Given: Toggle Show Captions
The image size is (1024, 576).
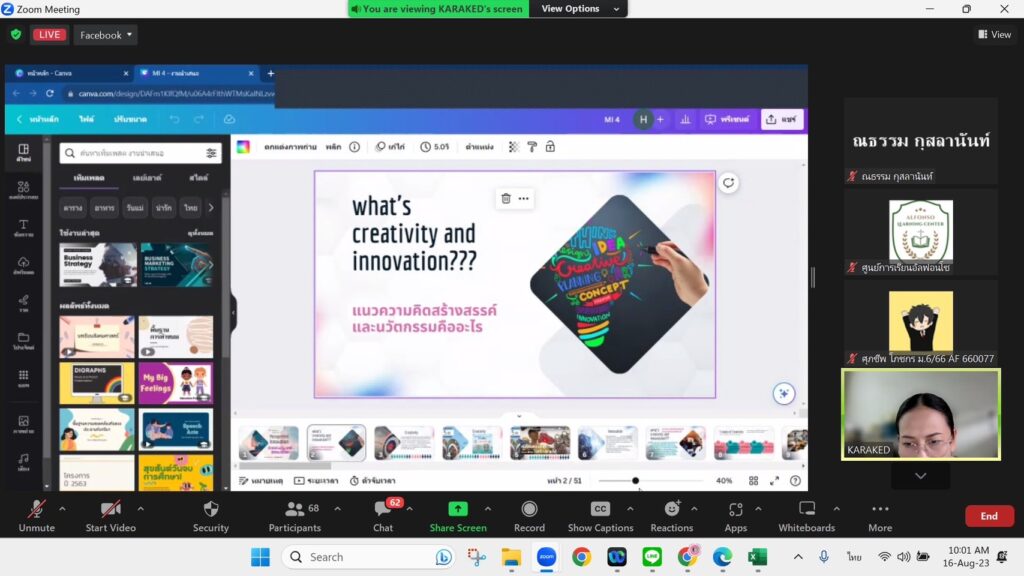Looking at the screenshot, I should click(x=600, y=515).
